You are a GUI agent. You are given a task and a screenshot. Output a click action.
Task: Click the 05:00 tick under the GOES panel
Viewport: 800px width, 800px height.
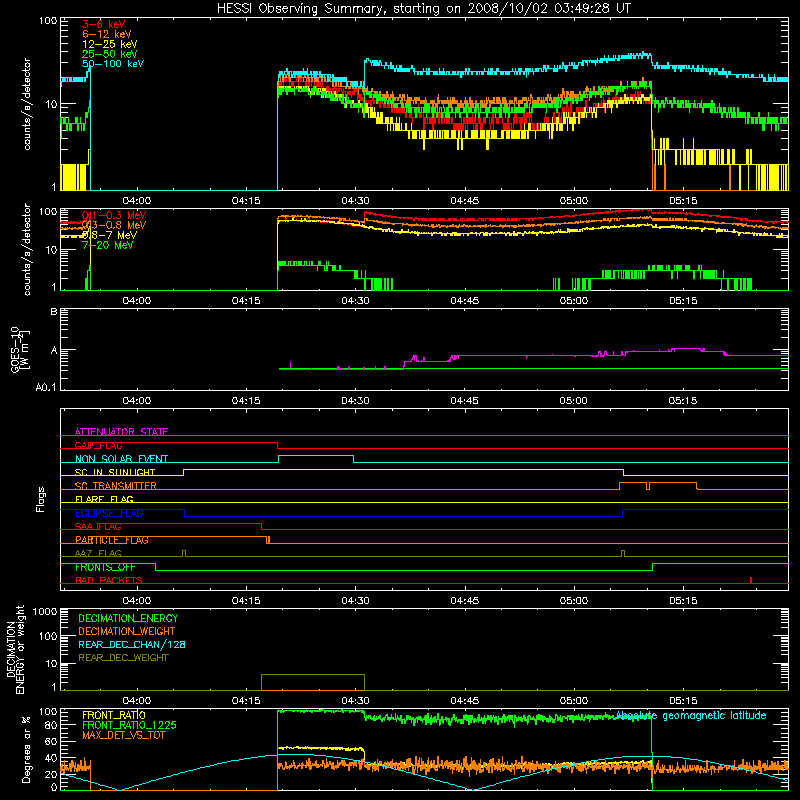(x=573, y=401)
